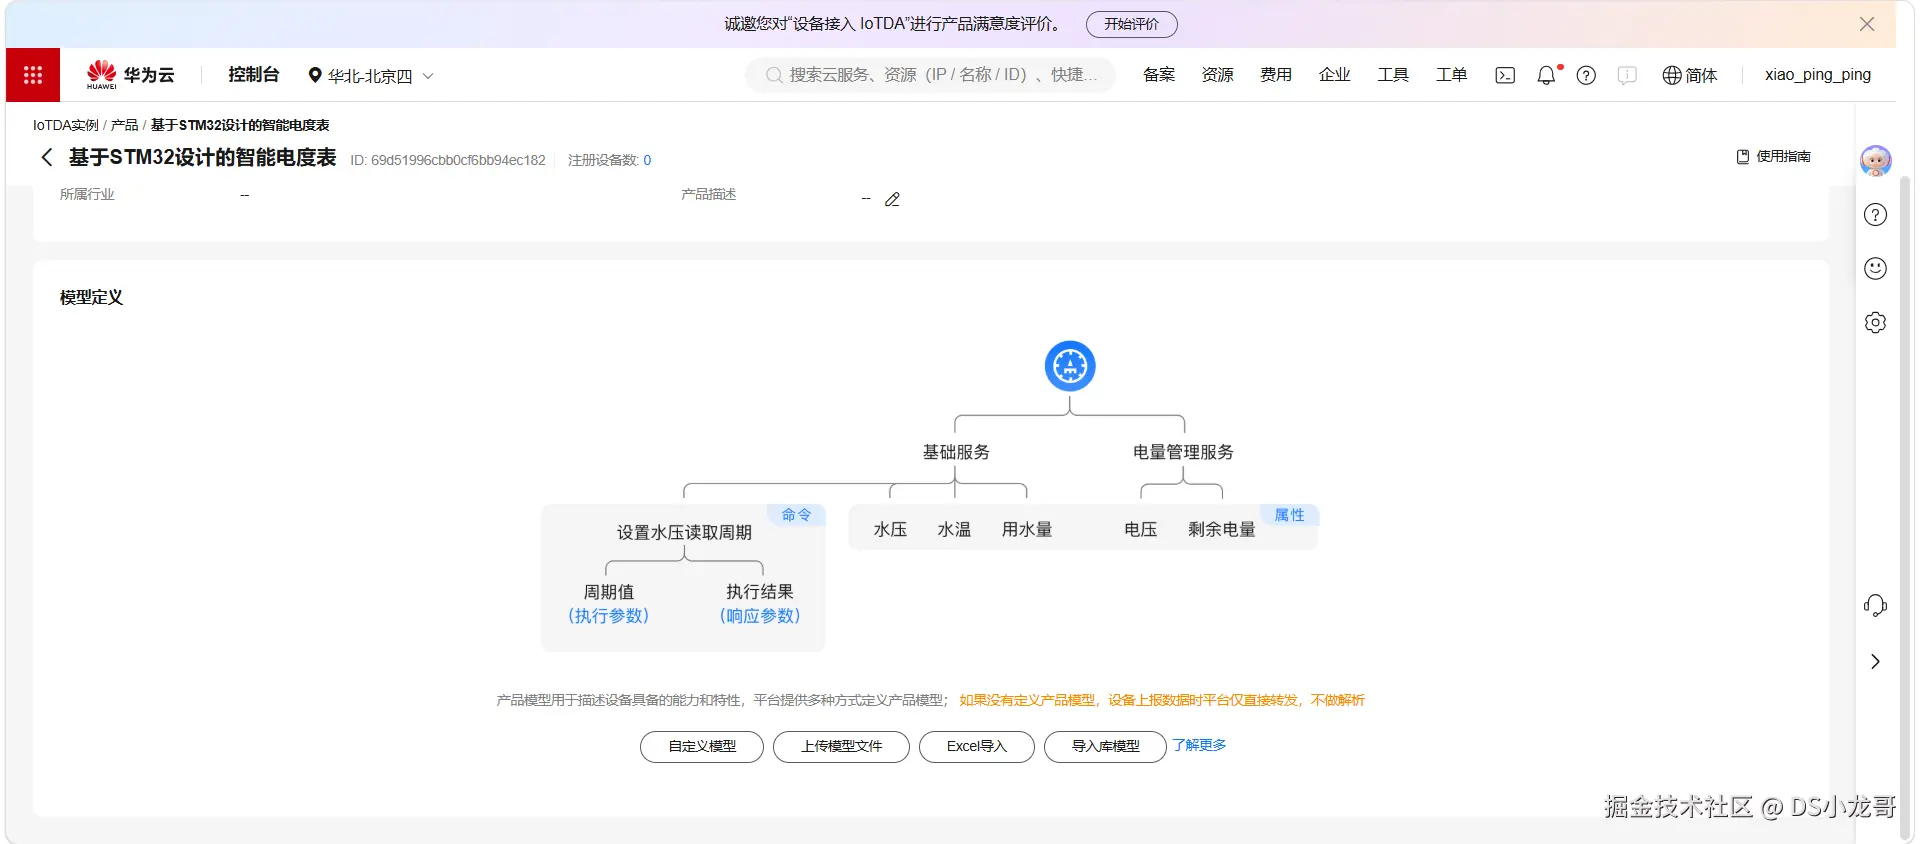Open the 了解更多 link
This screenshot has height=844, width=1920.
point(1199,746)
